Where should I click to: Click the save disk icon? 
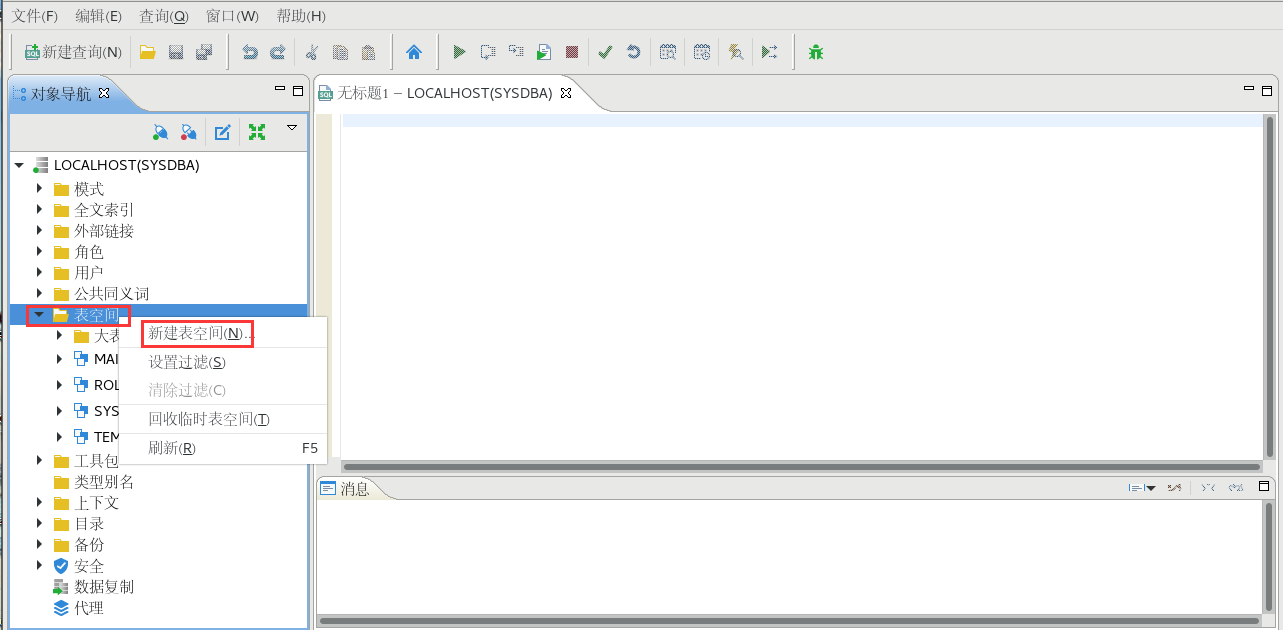click(176, 52)
